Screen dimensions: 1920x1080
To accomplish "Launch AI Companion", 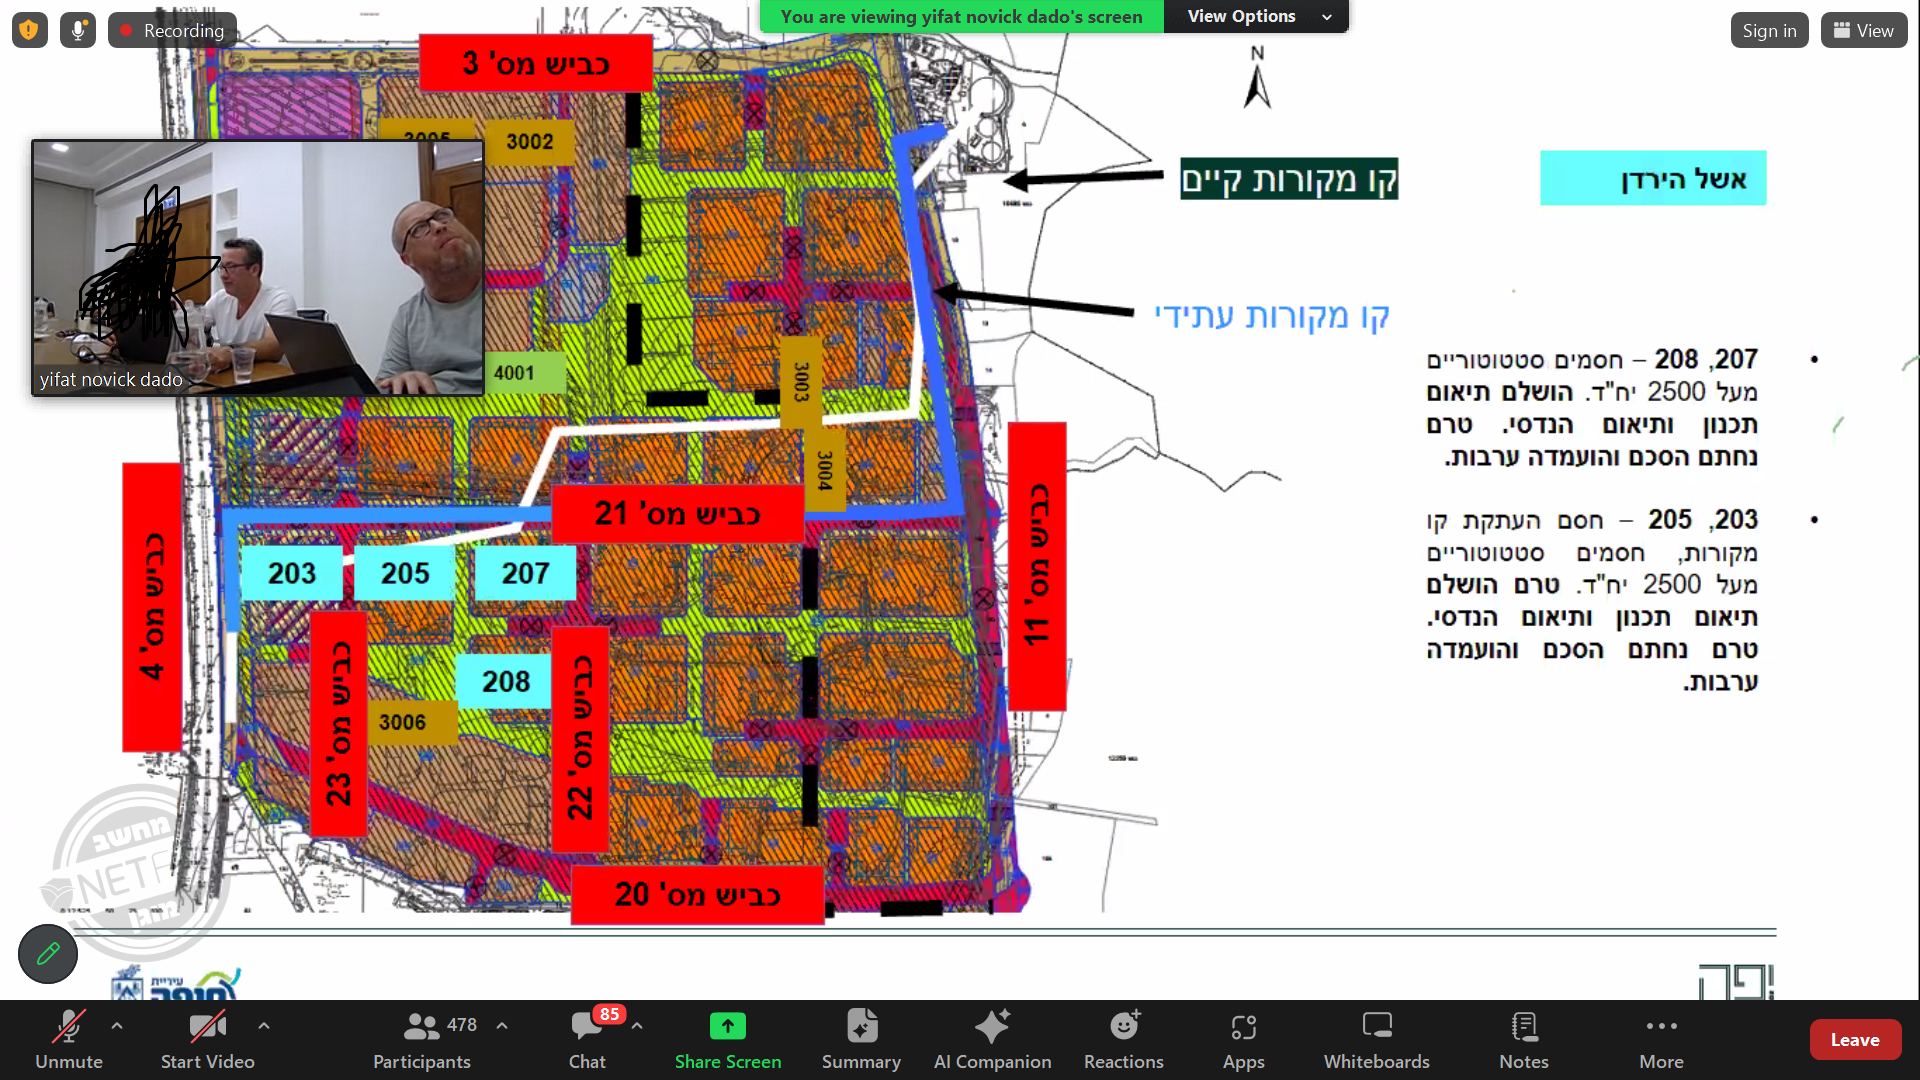I will pos(992,1039).
